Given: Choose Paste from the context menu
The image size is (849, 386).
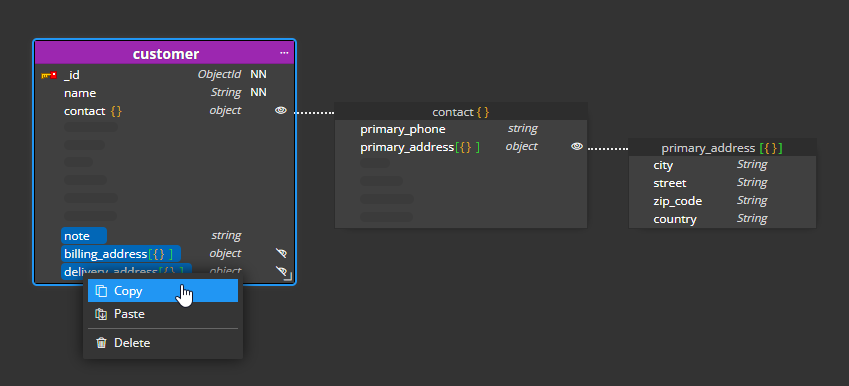Looking at the screenshot, I should 163,314.
